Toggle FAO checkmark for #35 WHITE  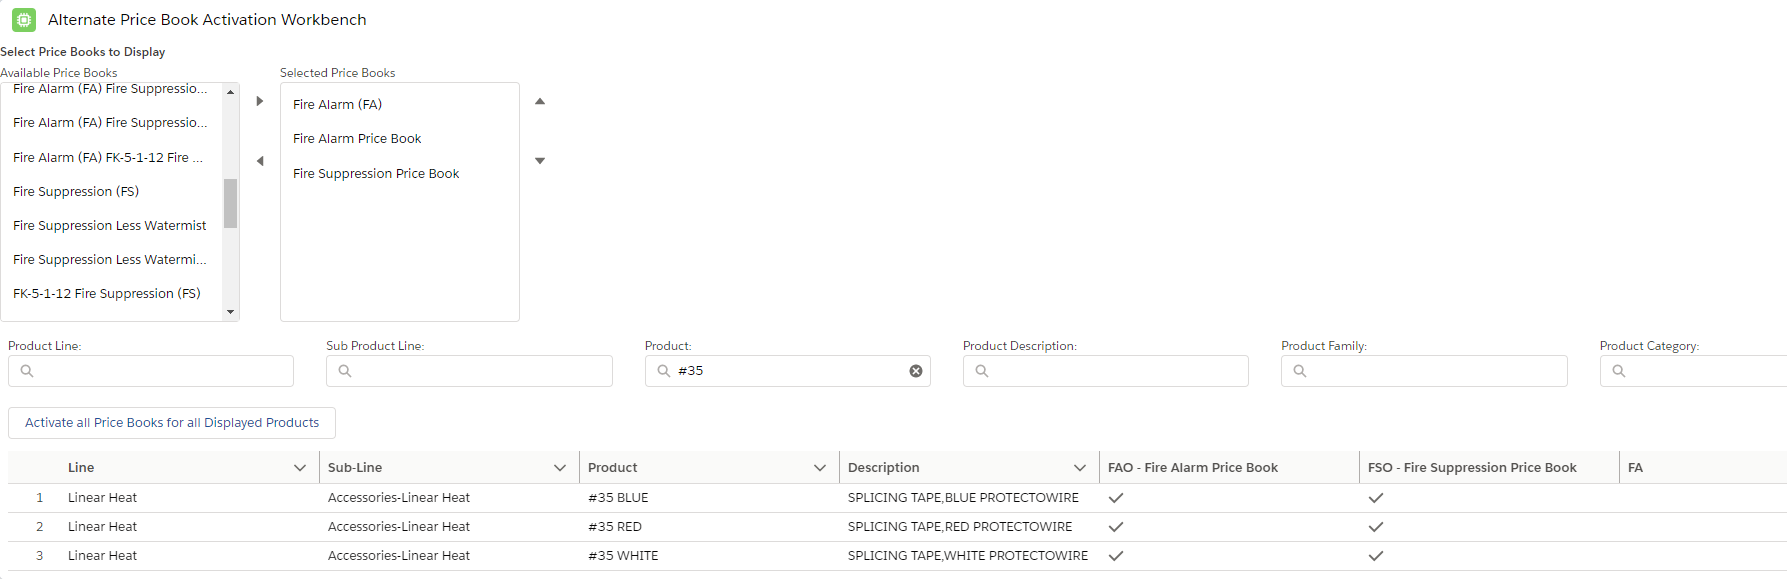(1116, 556)
